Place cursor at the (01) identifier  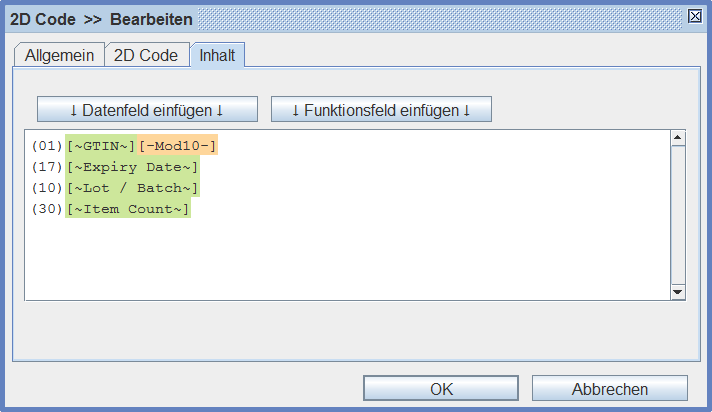pyautogui.click(x=47, y=146)
